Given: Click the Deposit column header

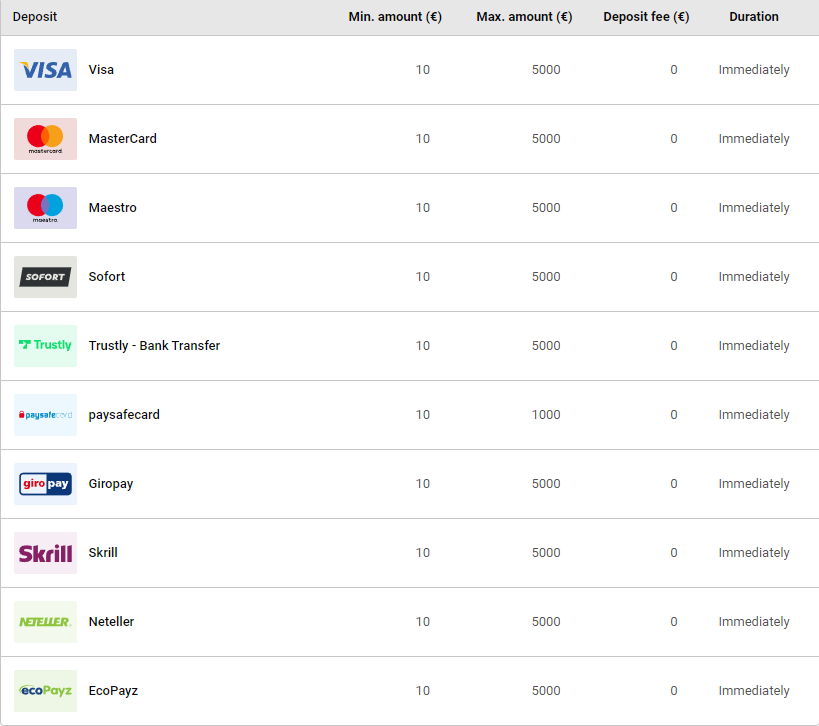Looking at the screenshot, I should tap(35, 17).
